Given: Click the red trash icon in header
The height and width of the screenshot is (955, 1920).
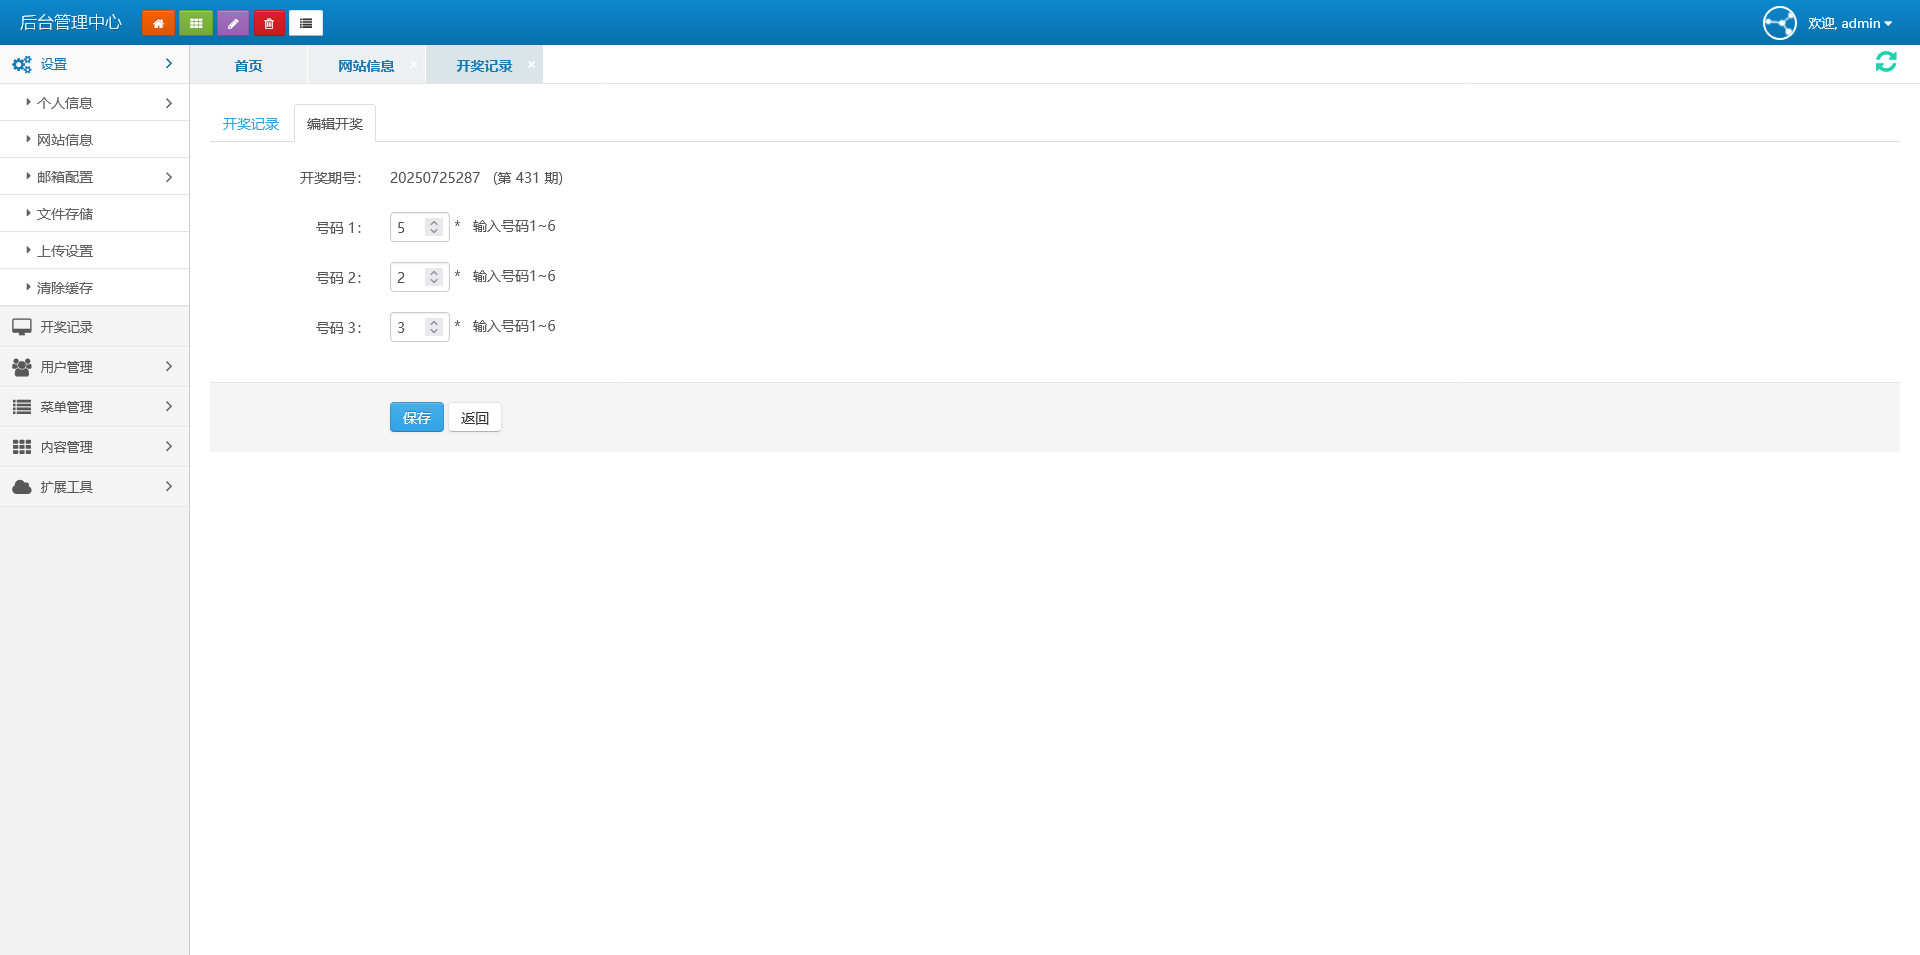Looking at the screenshot, I should coord(269,23).
